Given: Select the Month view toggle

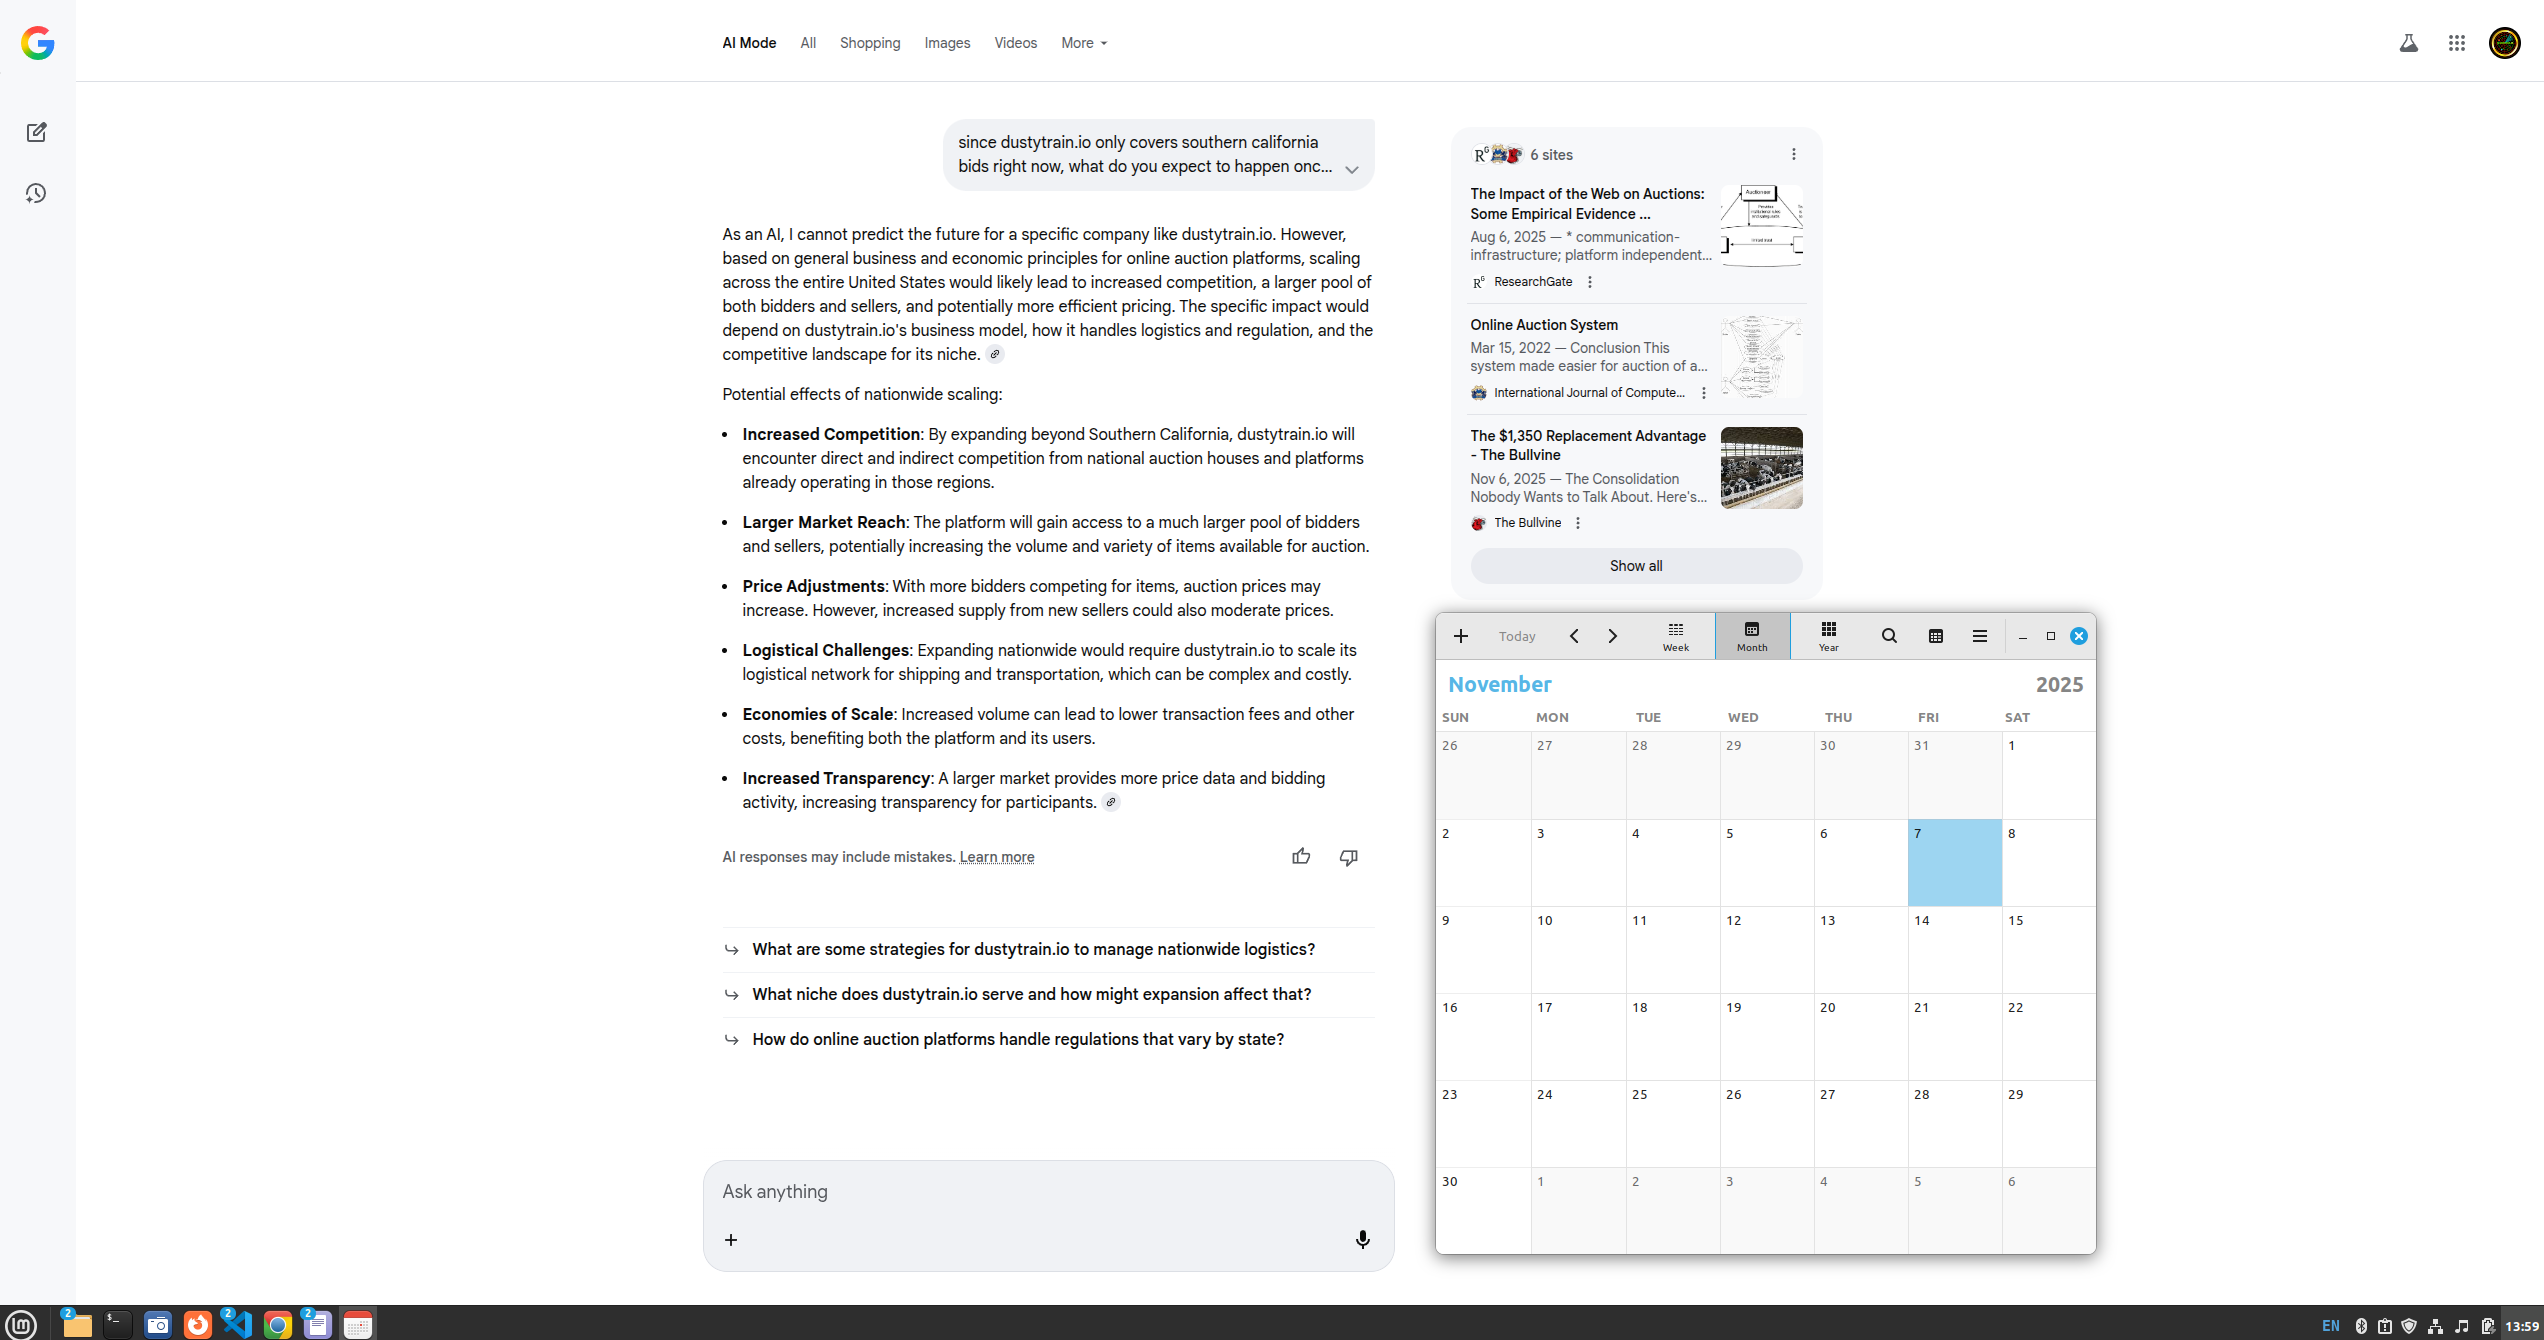Looking at the screenshot, I should 1751,636.
